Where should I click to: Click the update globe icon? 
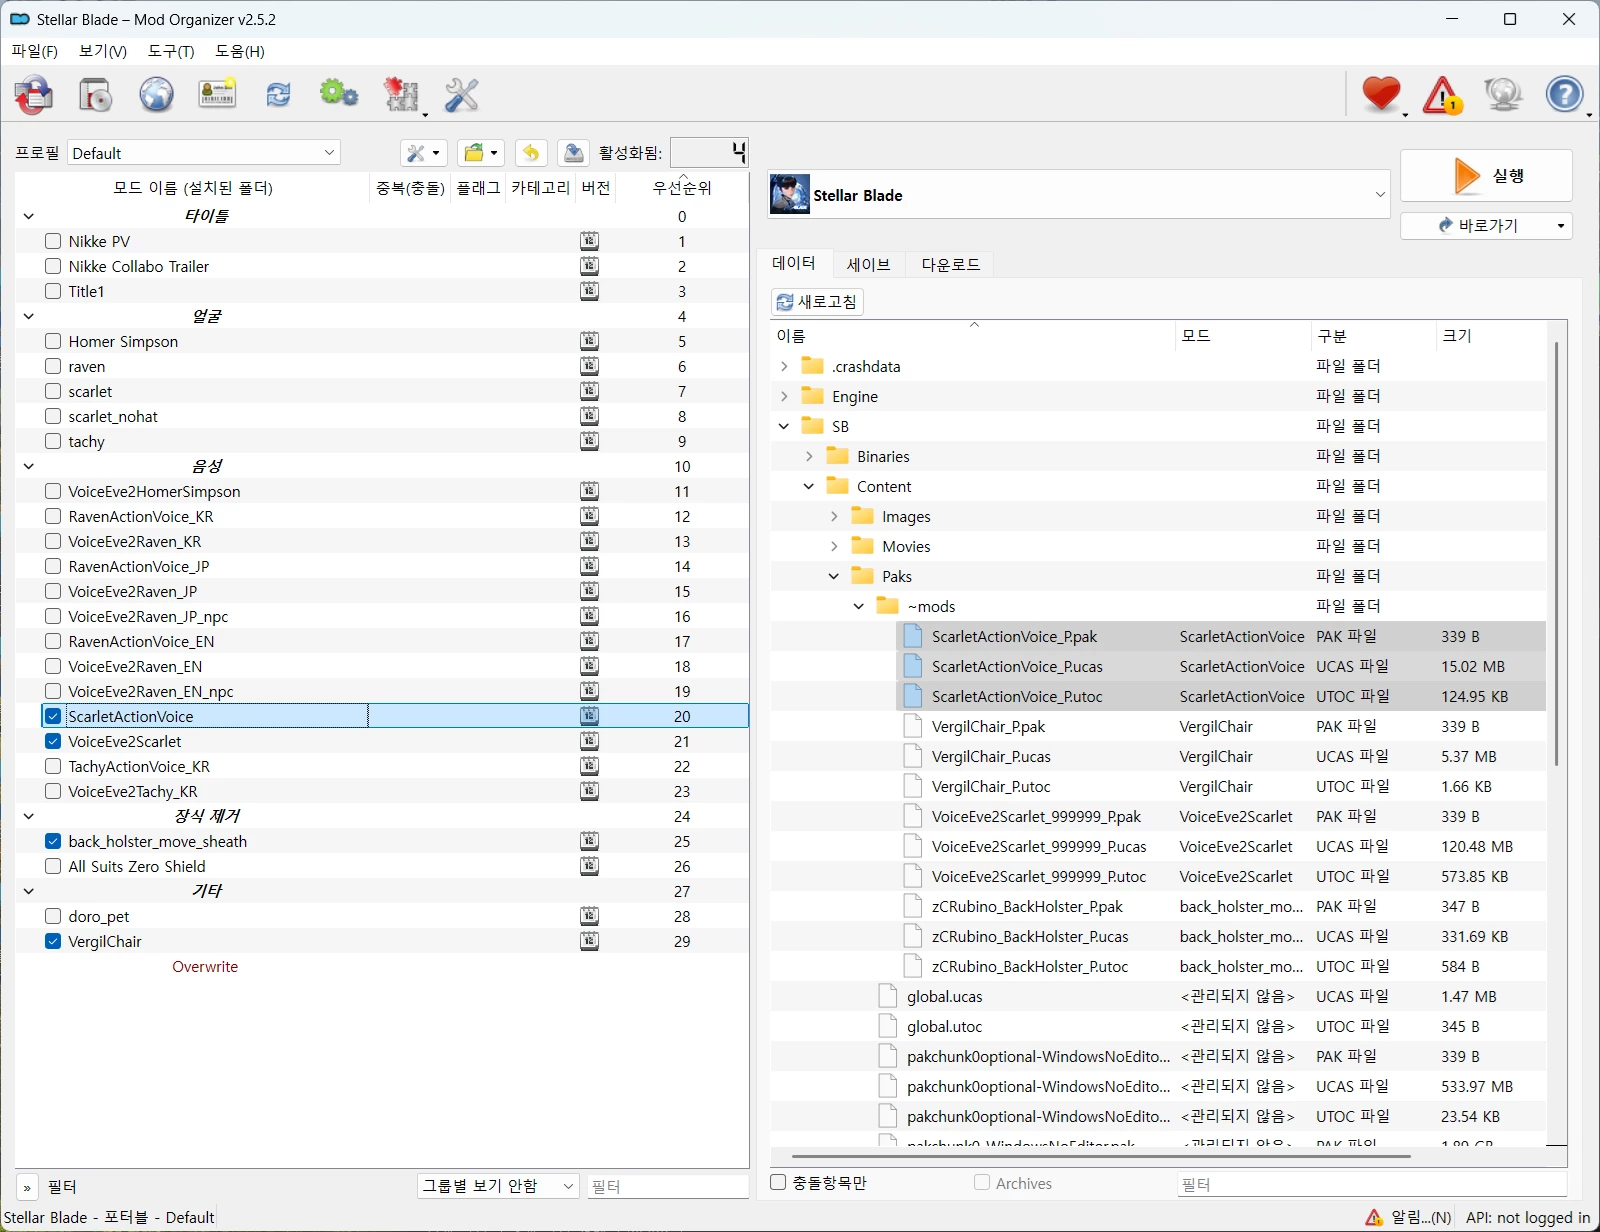(1503, 95)
